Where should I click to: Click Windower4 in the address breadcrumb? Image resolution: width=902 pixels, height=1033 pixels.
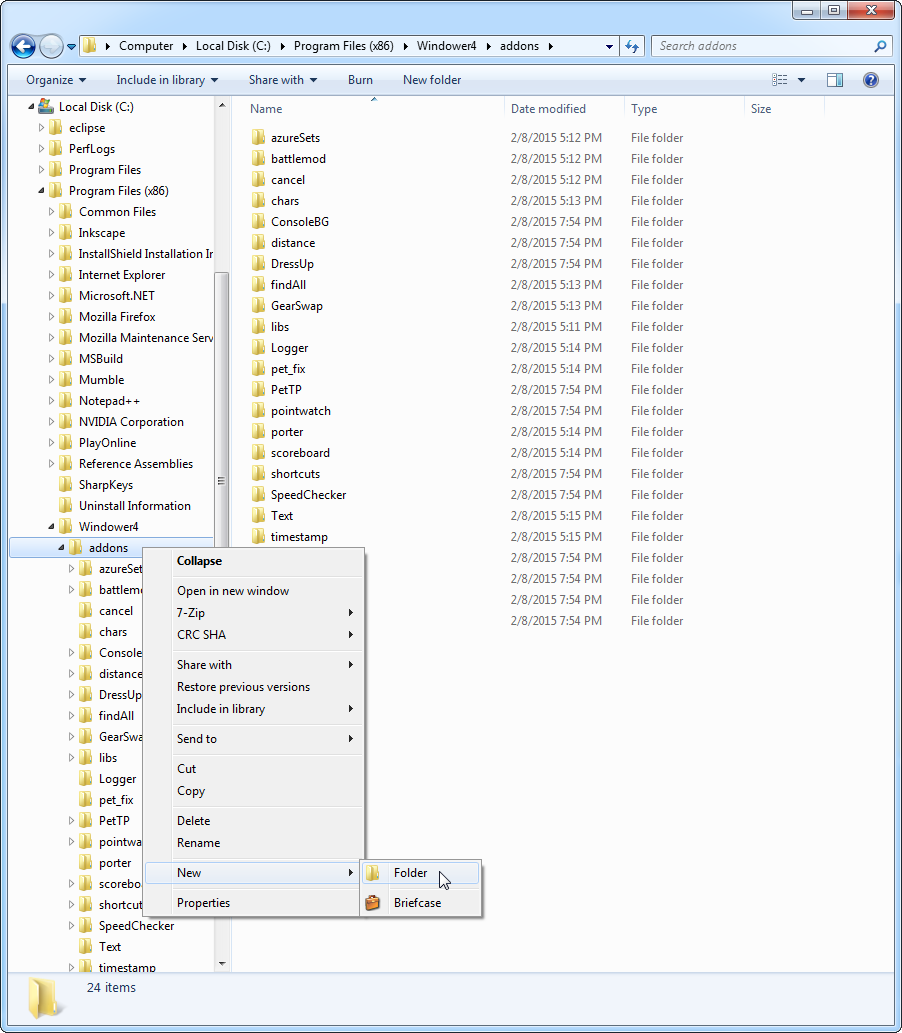(x=447, y=46)
